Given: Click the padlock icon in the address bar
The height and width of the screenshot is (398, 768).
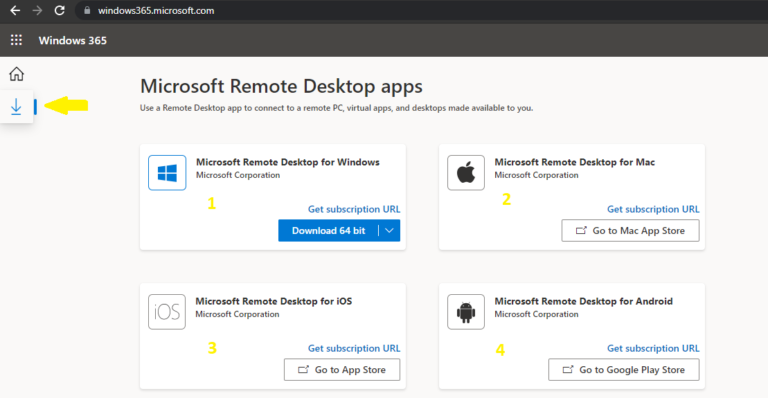Looking at the screenshot, I should (87, 10).
